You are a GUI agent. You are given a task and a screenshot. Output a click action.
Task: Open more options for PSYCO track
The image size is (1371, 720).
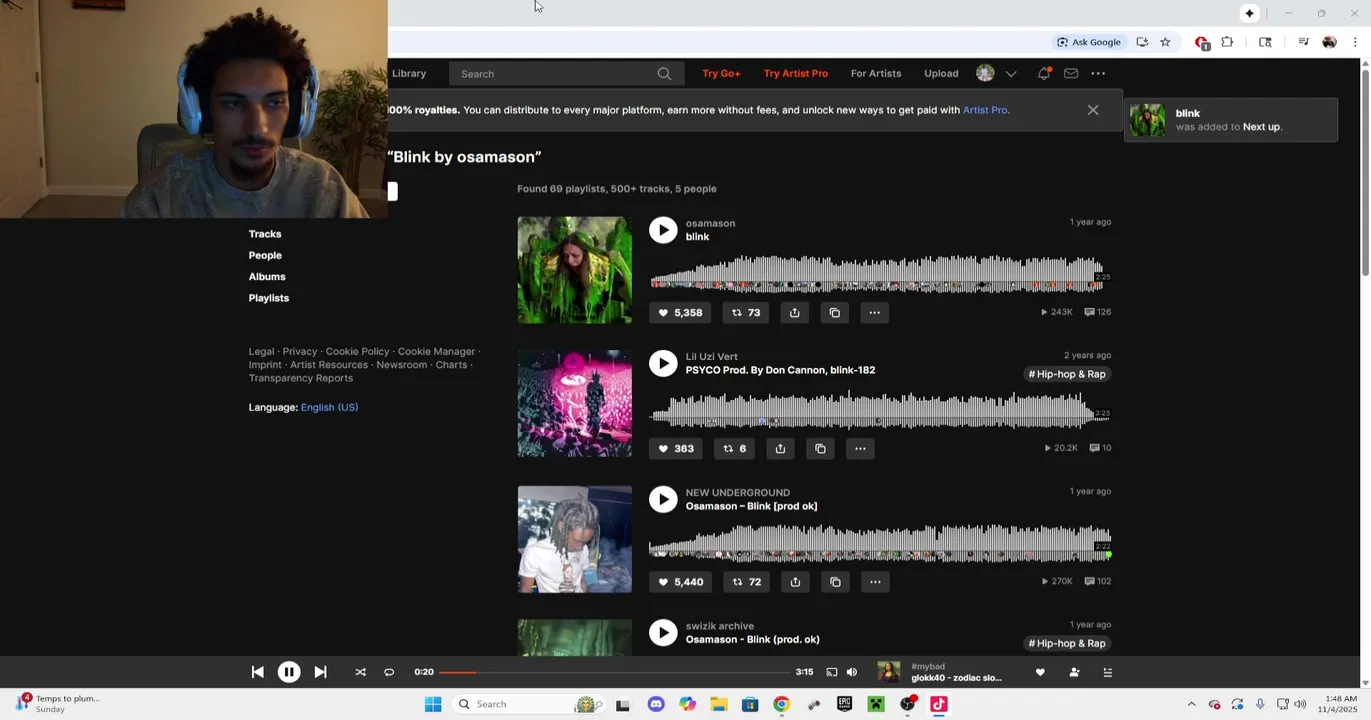pos(860,449)
